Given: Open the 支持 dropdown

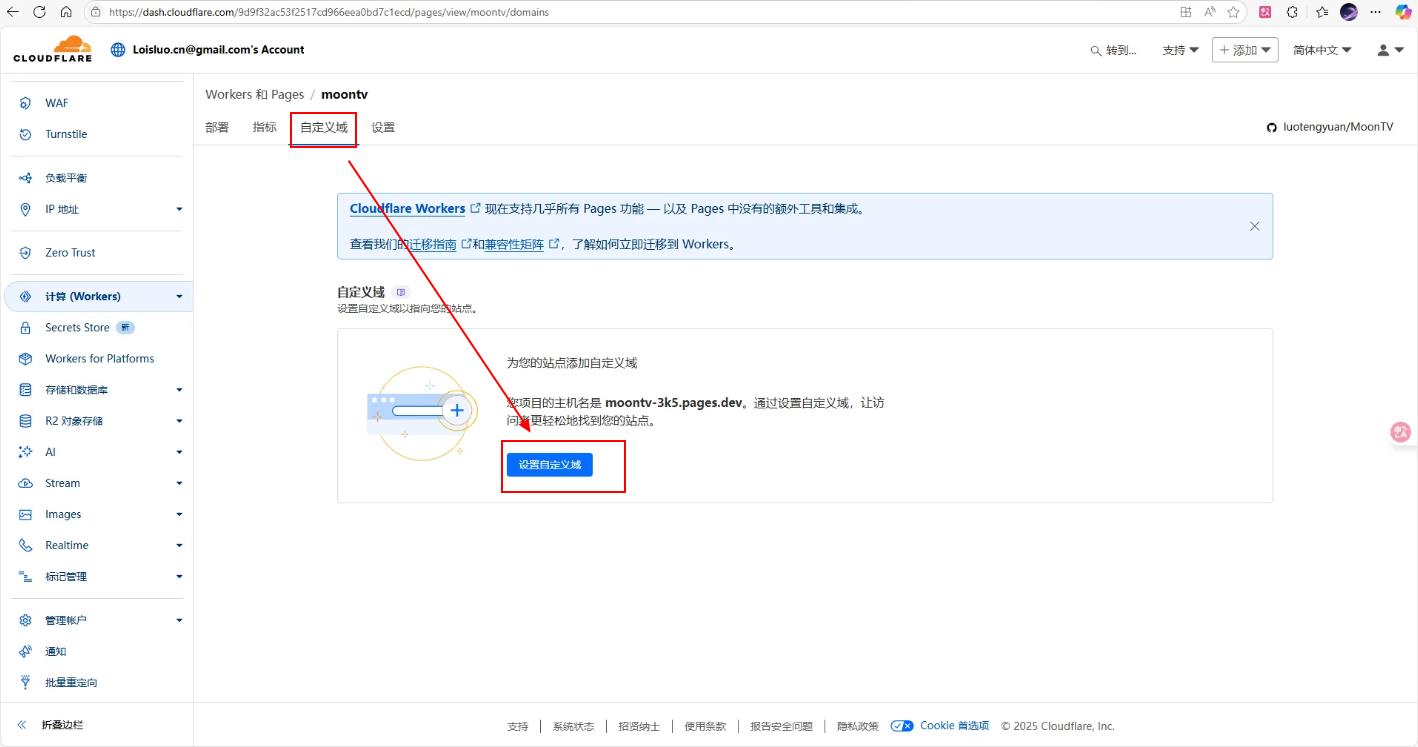Looking at the screenshot, I should coord(1180,50).
